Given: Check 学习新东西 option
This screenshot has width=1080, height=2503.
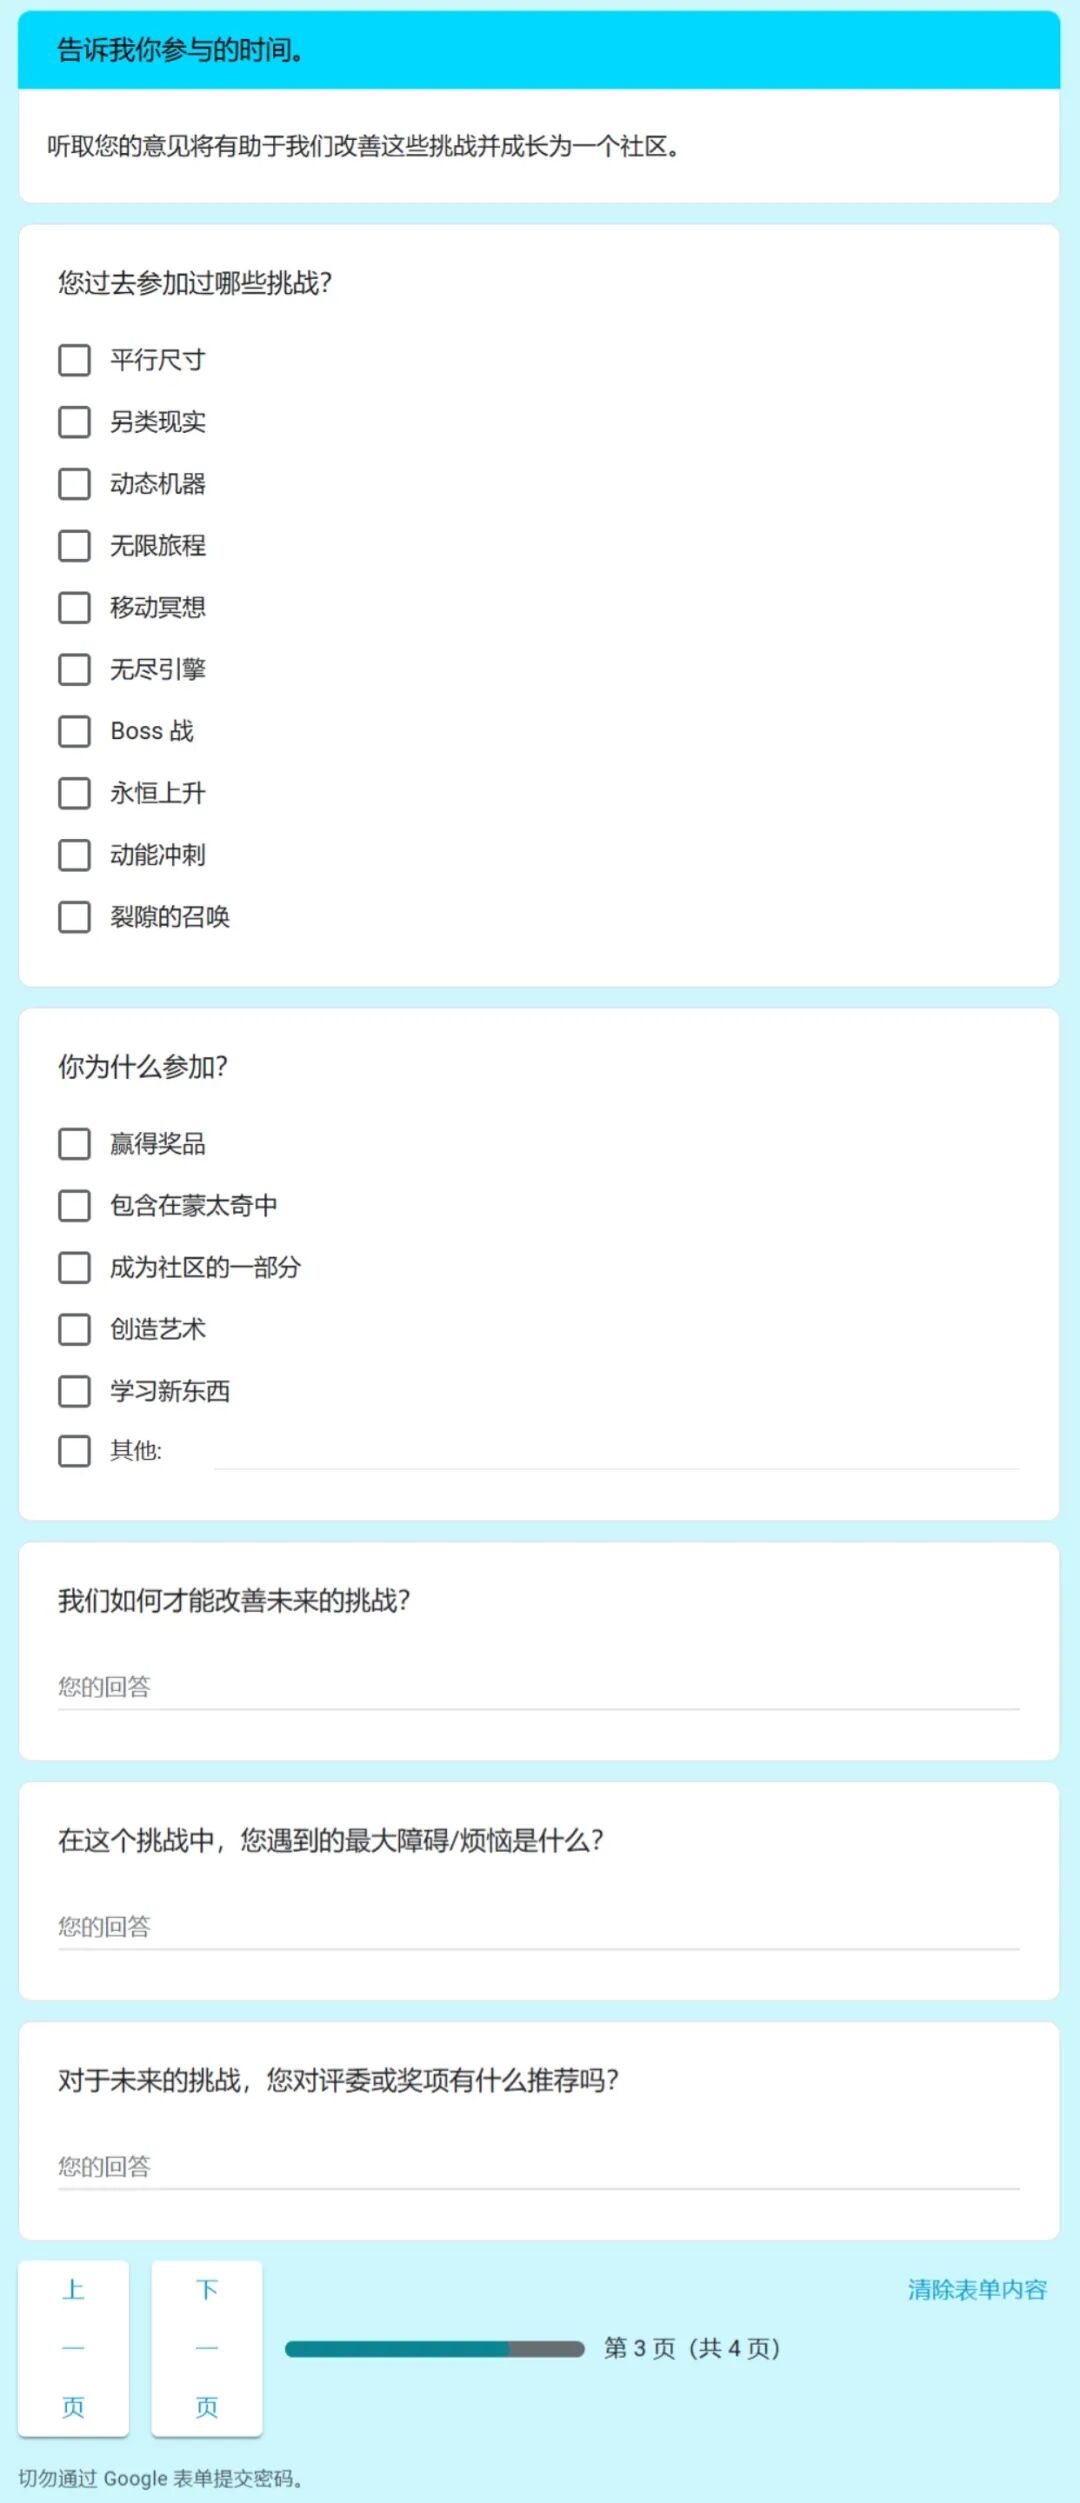Looking at the screenshot, I should click(x=74, y=1392).
